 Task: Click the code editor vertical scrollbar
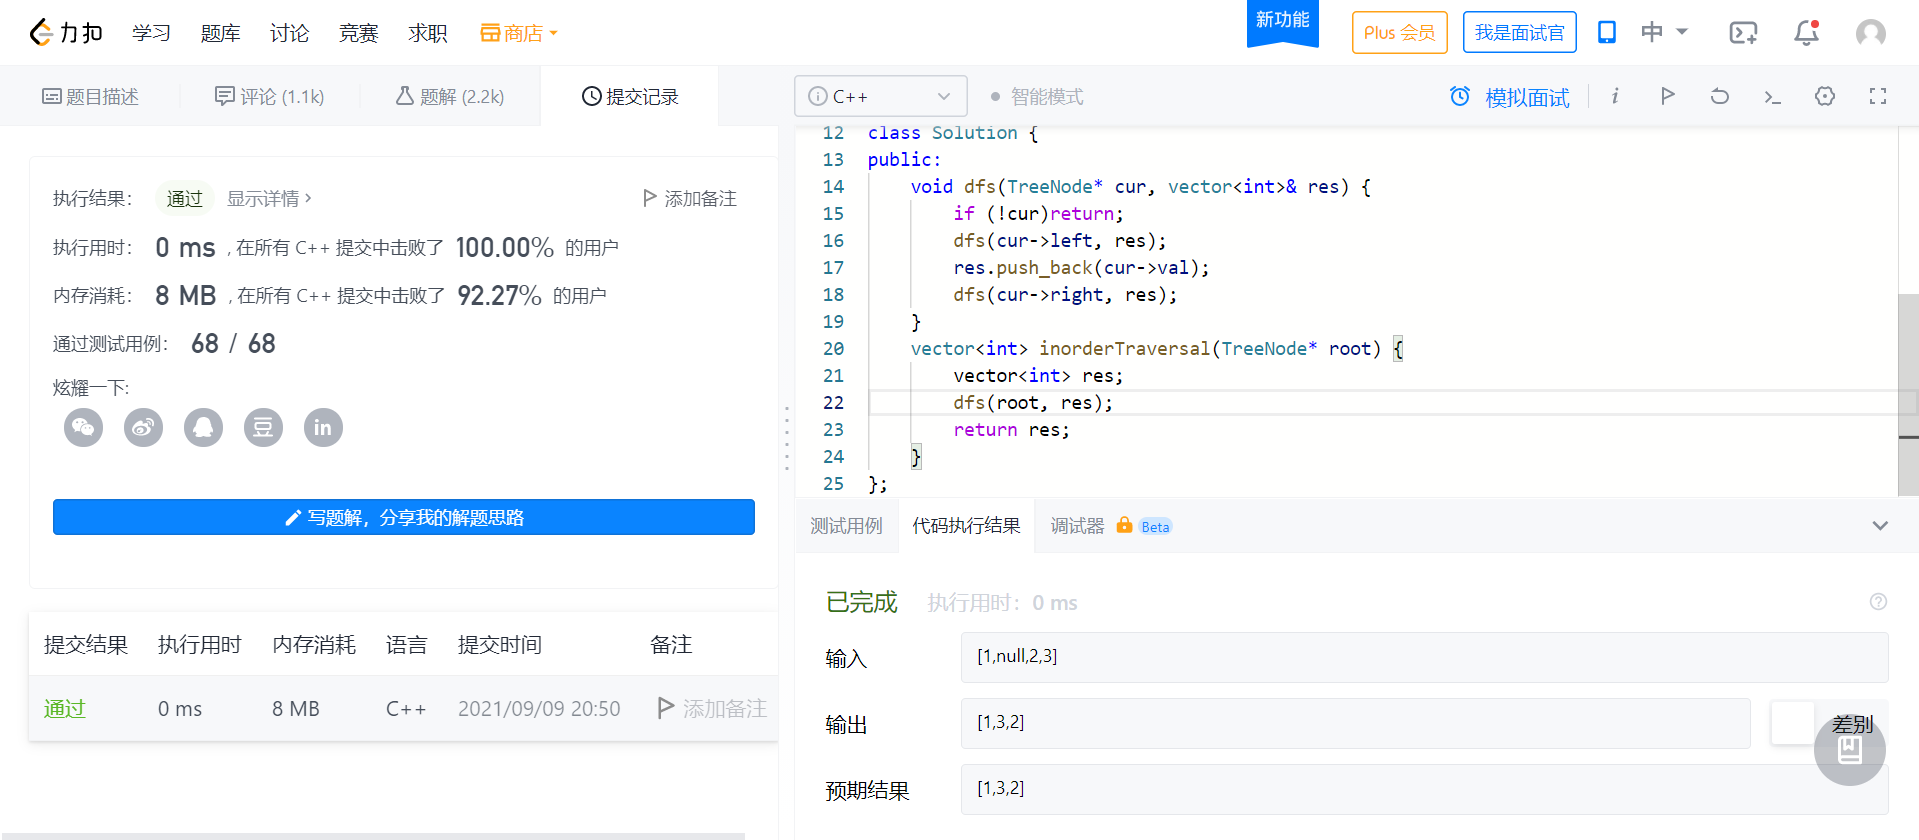(1908, 395)
